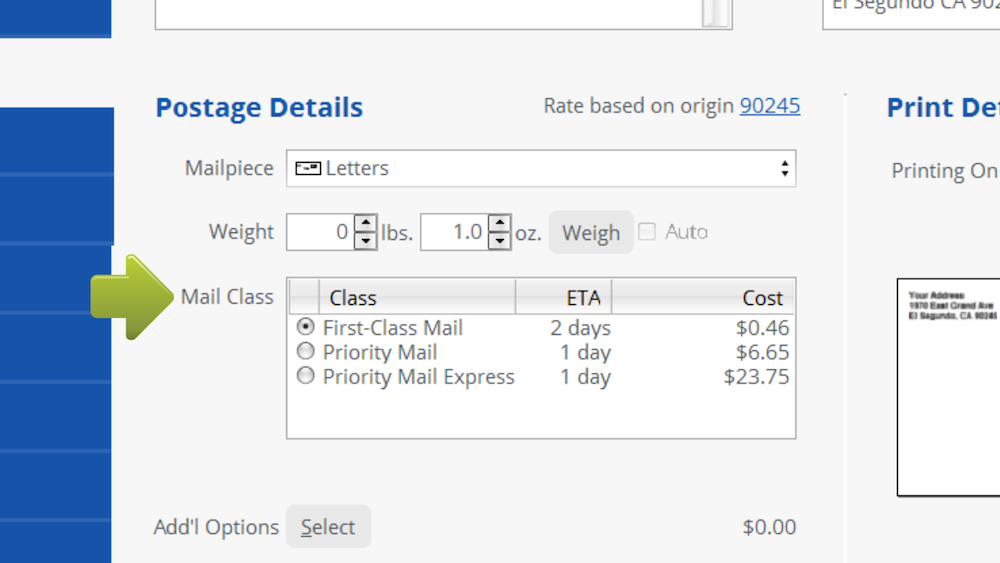Increase ounces with the up arrow
This screenshot has height=563, width=1000.
point(500,224)
